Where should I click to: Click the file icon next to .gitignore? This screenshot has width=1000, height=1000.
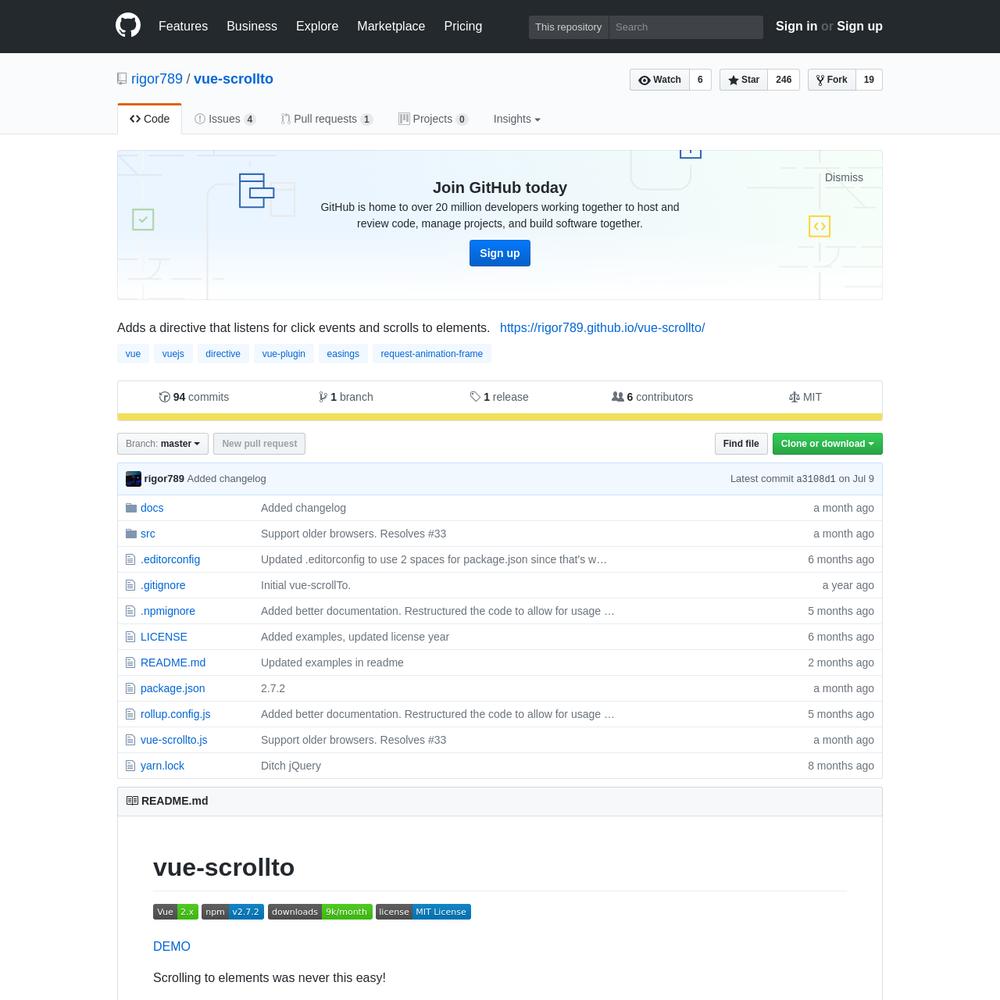130,585
